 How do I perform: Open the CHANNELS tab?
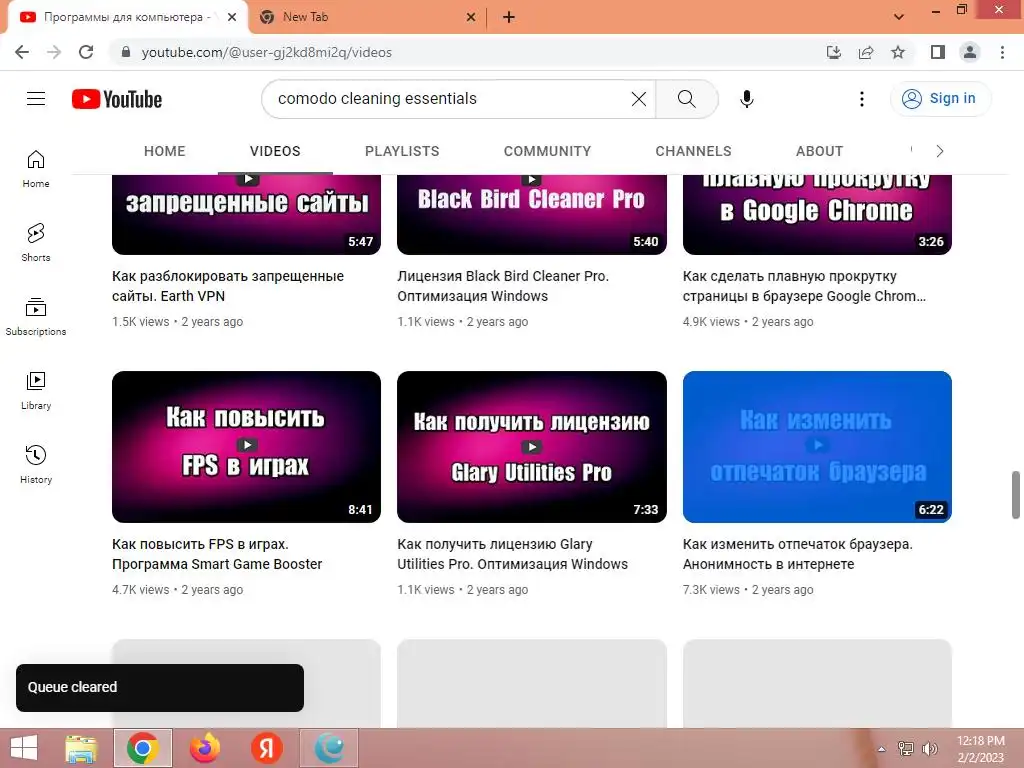tap(694, 152)
